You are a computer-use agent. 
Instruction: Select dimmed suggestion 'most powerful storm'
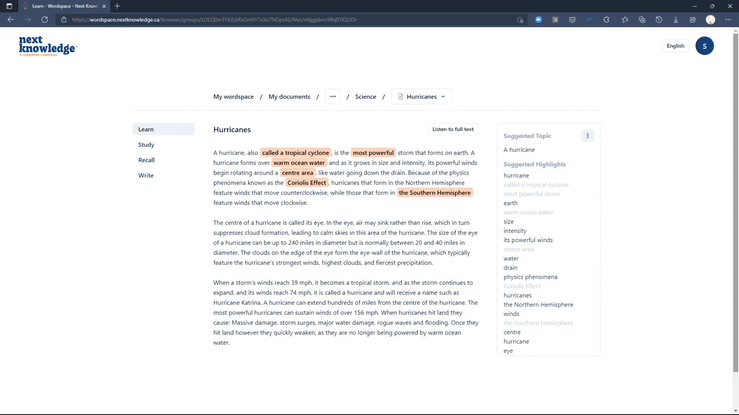[x=532, y=194]
